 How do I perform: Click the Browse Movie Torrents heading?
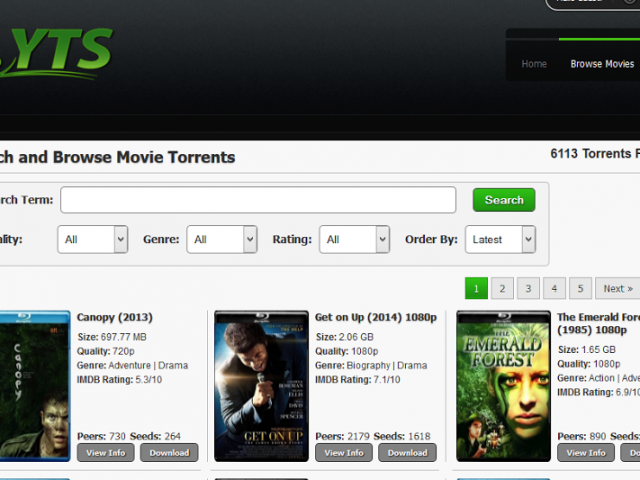click(x=118, y=158)
